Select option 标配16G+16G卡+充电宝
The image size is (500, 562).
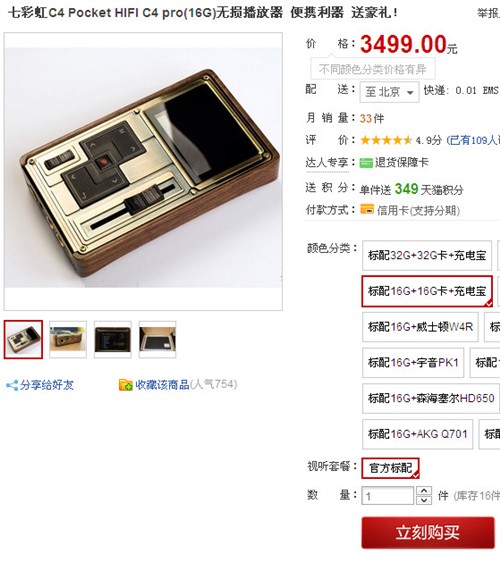click(x=427, y=291)
